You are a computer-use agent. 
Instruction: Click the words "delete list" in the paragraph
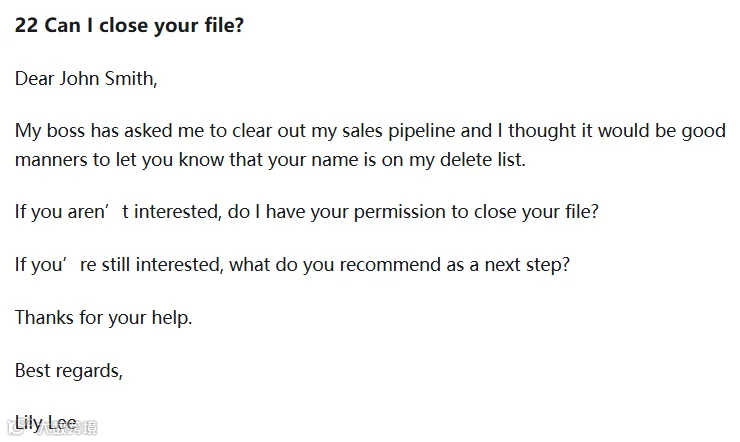(481, 159)
